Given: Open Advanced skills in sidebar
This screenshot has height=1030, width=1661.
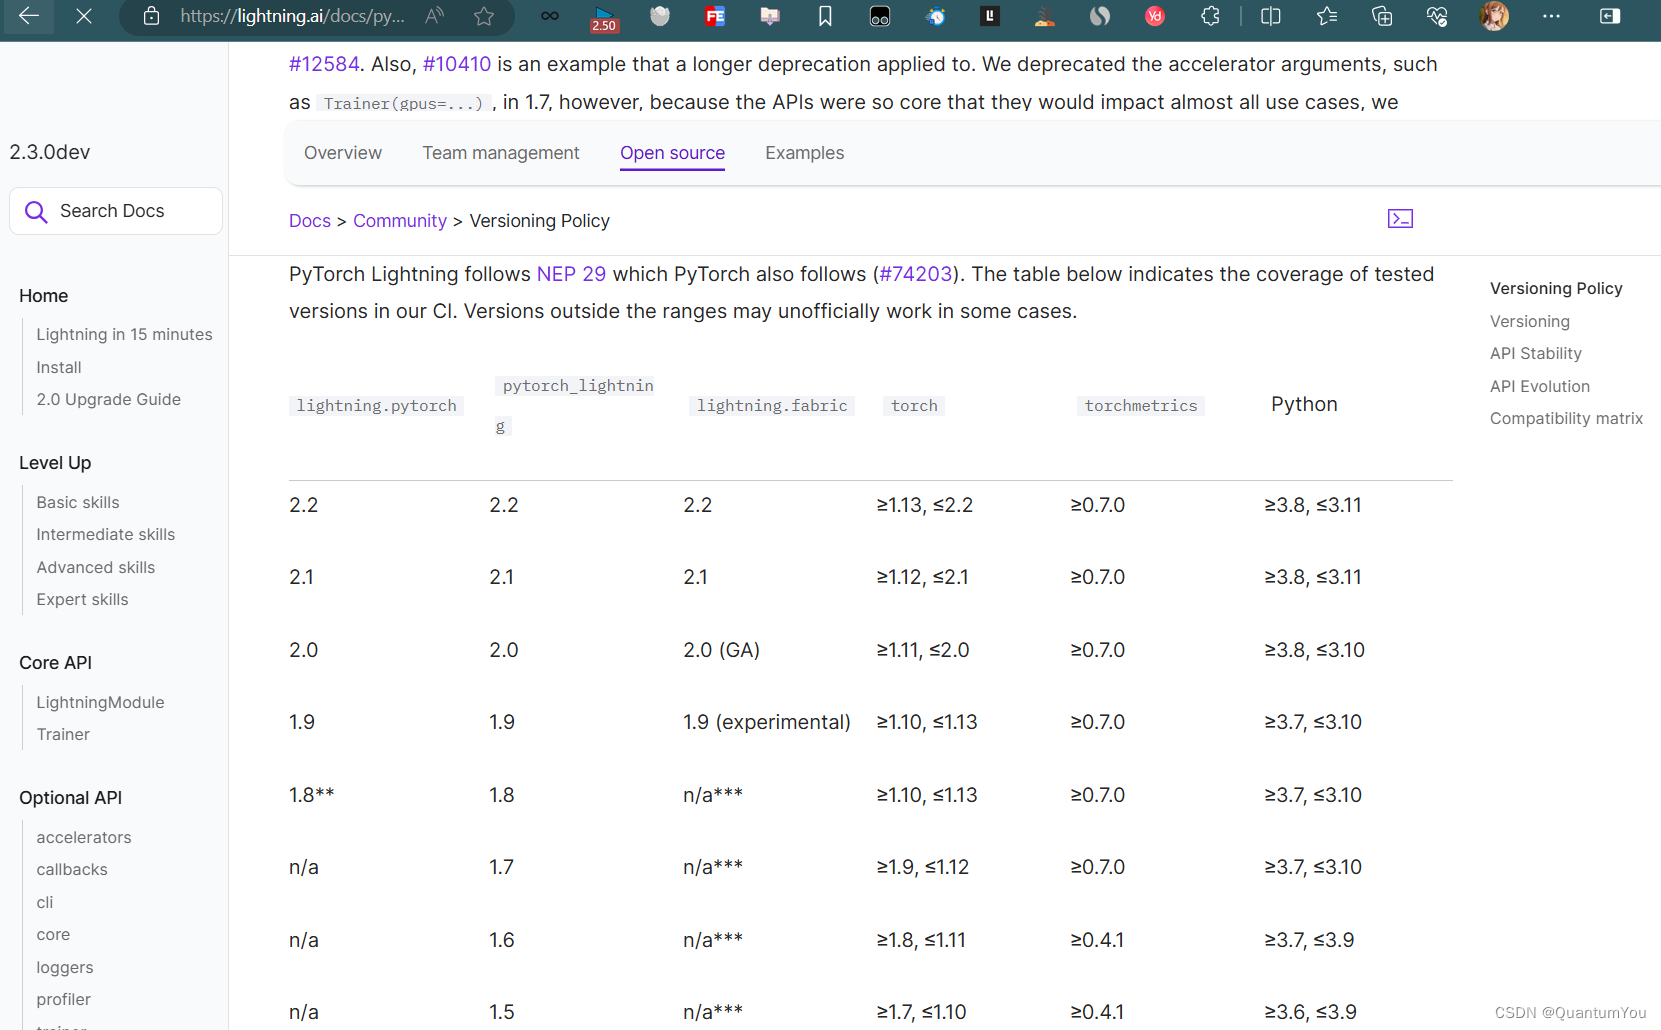Looking at the screenshot, I should [95, 567].
